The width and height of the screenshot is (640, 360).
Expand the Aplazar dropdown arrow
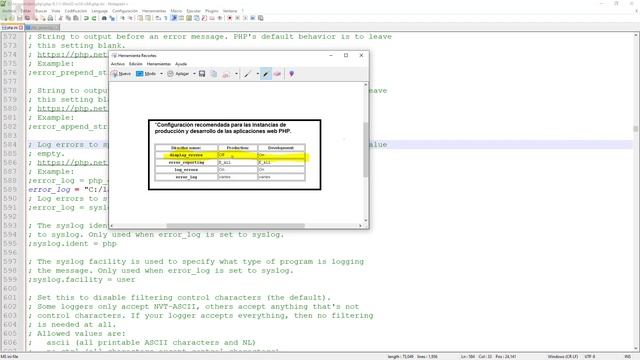point(194,74)
